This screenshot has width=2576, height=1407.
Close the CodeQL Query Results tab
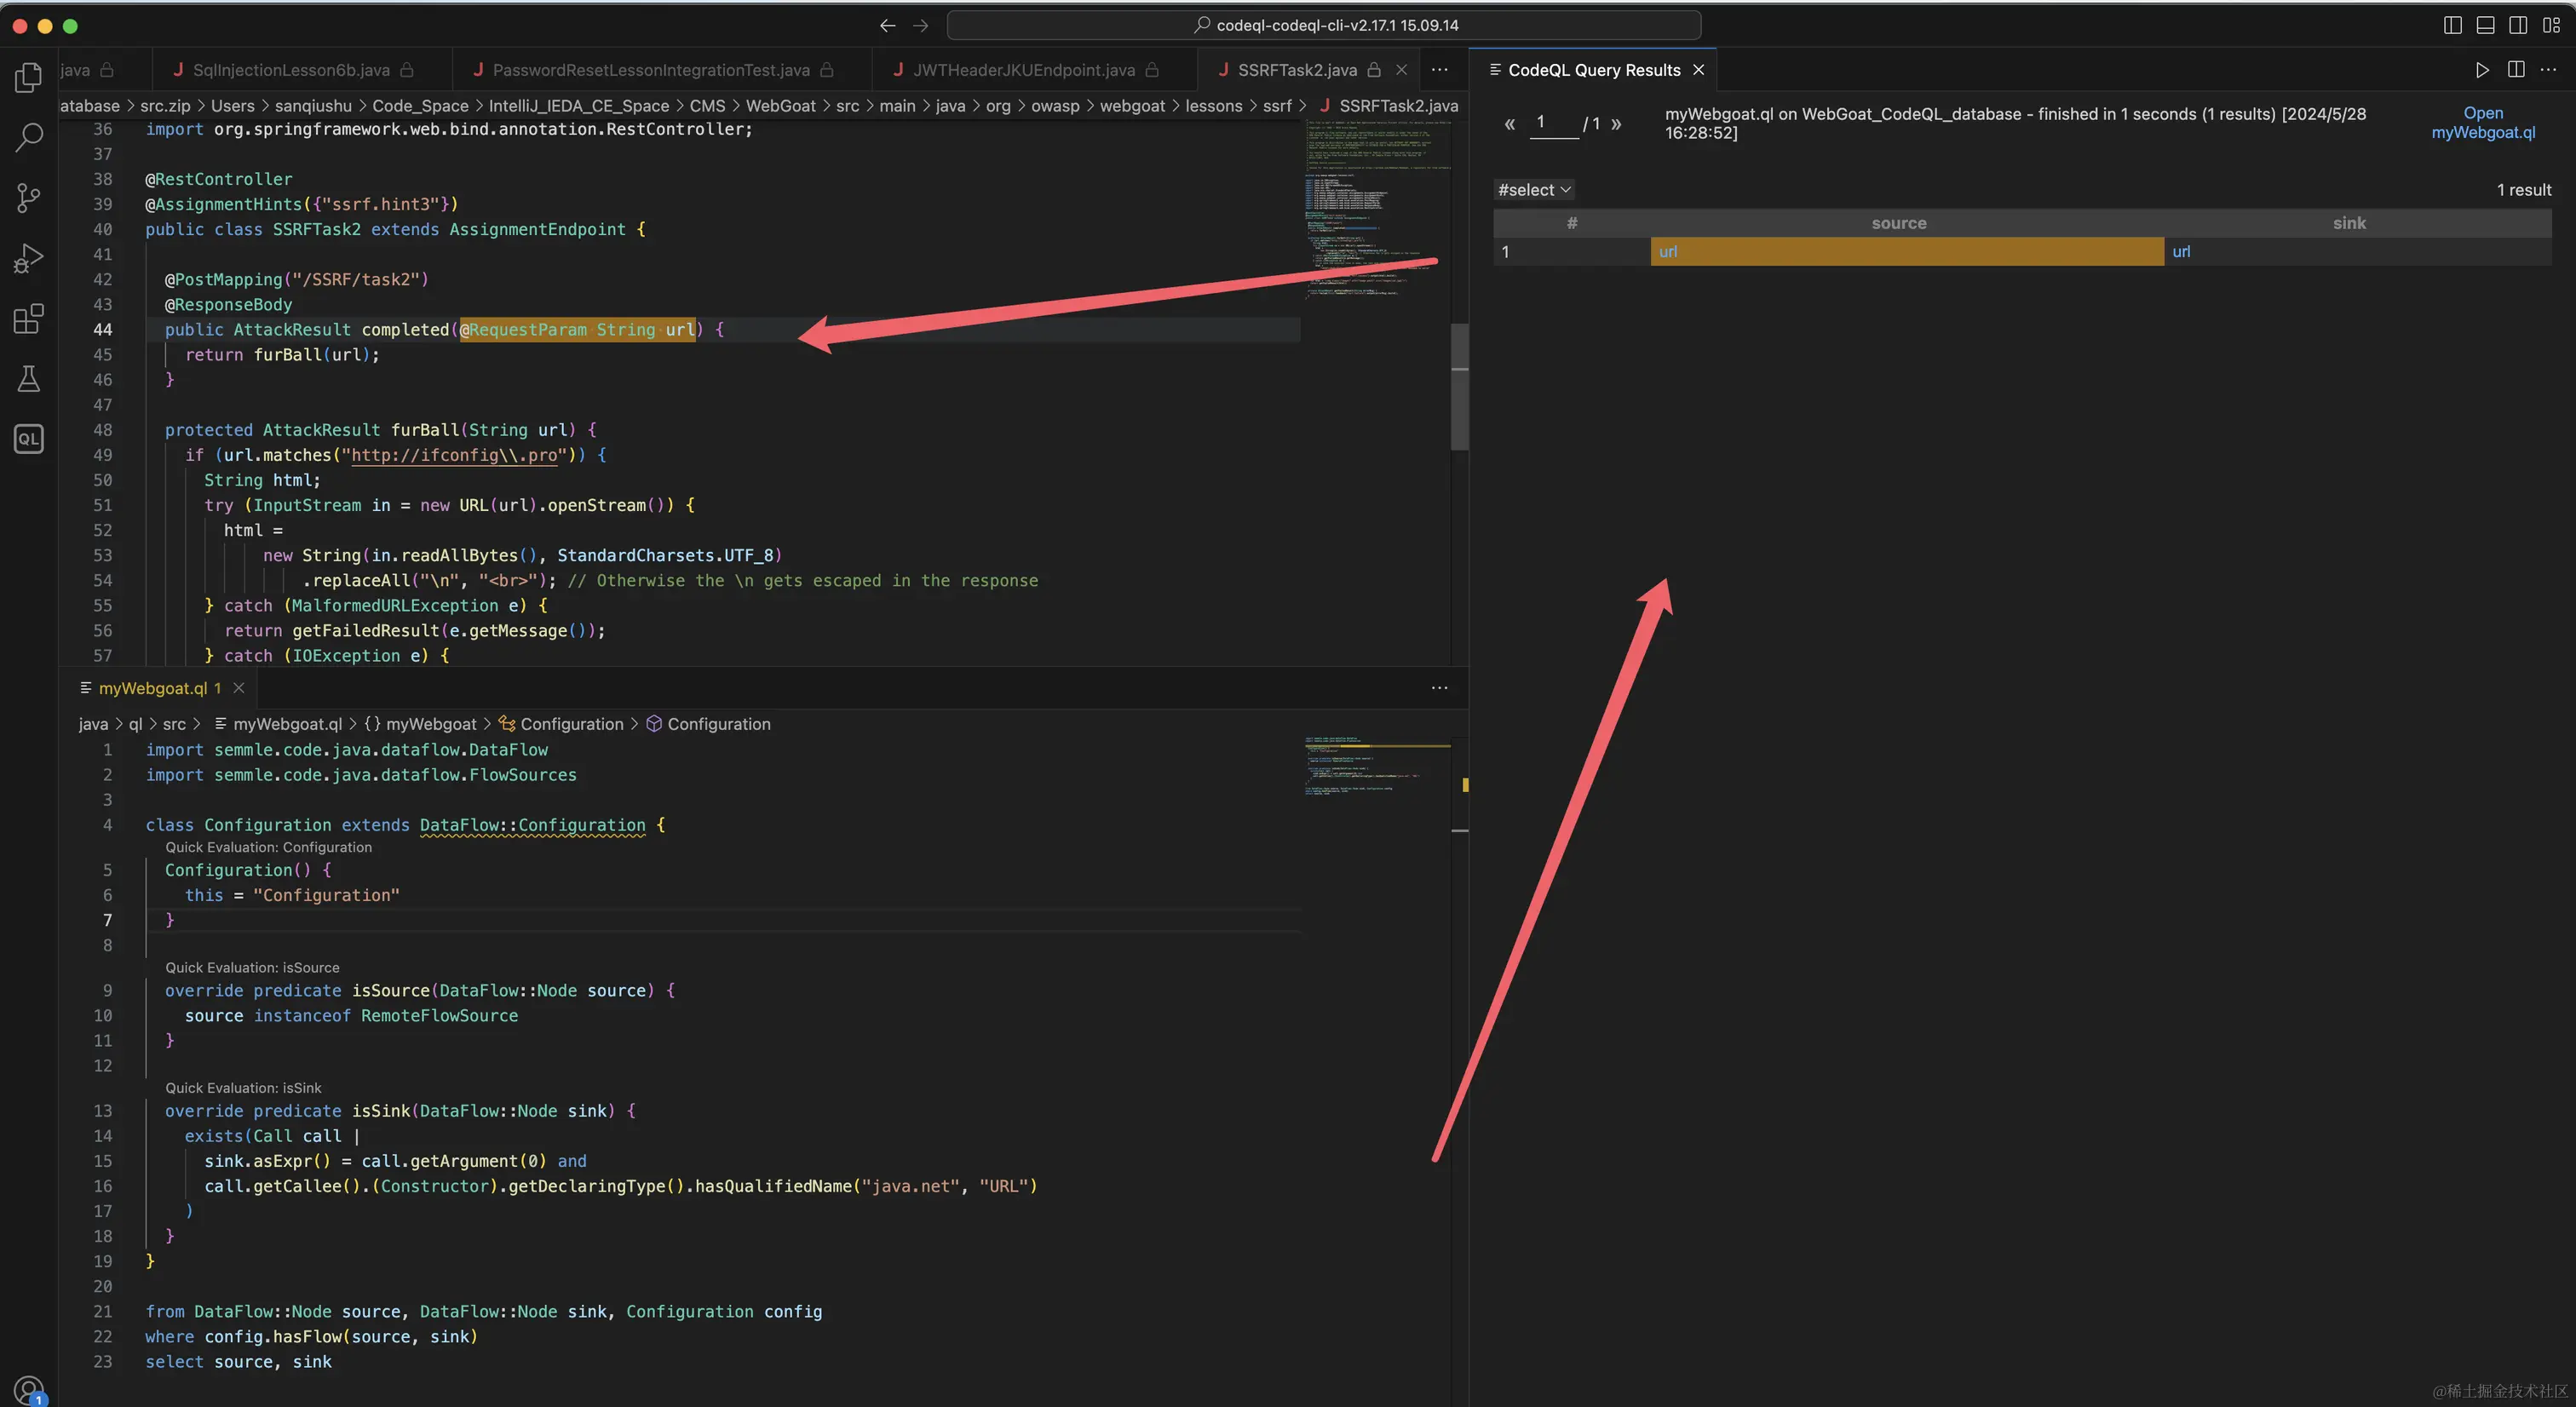pos(1698,70)
